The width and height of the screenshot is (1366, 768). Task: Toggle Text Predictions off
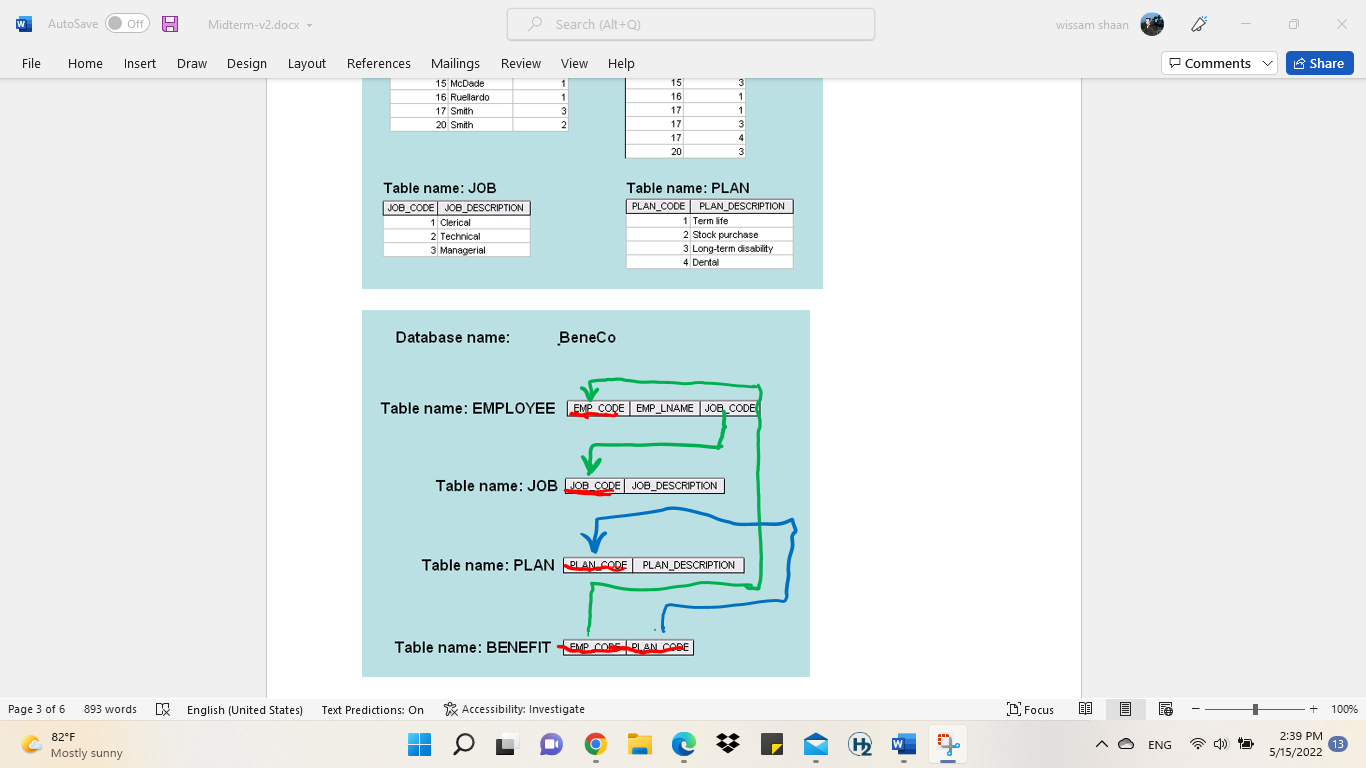(x=372, y=709)
